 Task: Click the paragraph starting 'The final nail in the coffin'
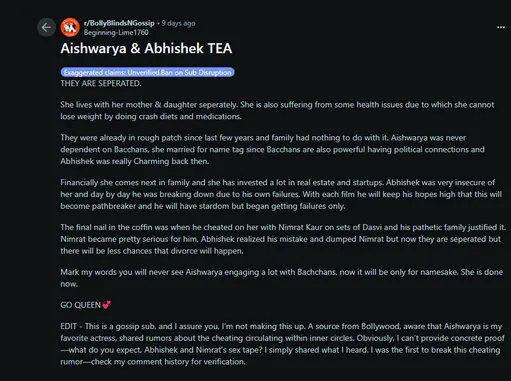point(283,239)
